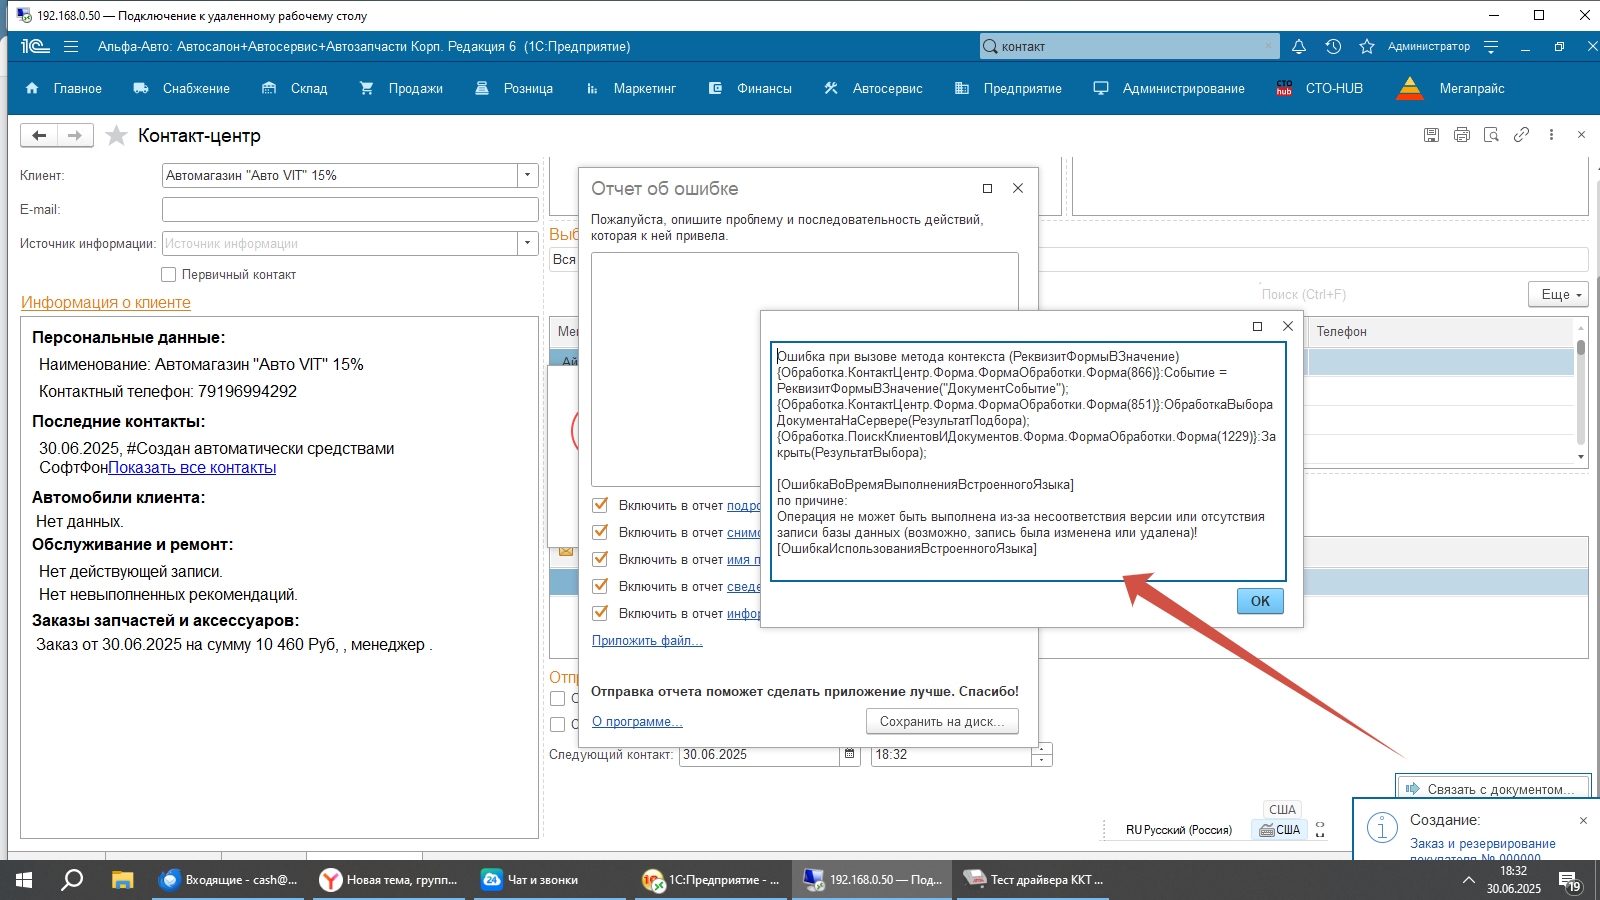Click the save diskette icon in form toolbar
The image size is (1600, 900).
click(1431, 135)
